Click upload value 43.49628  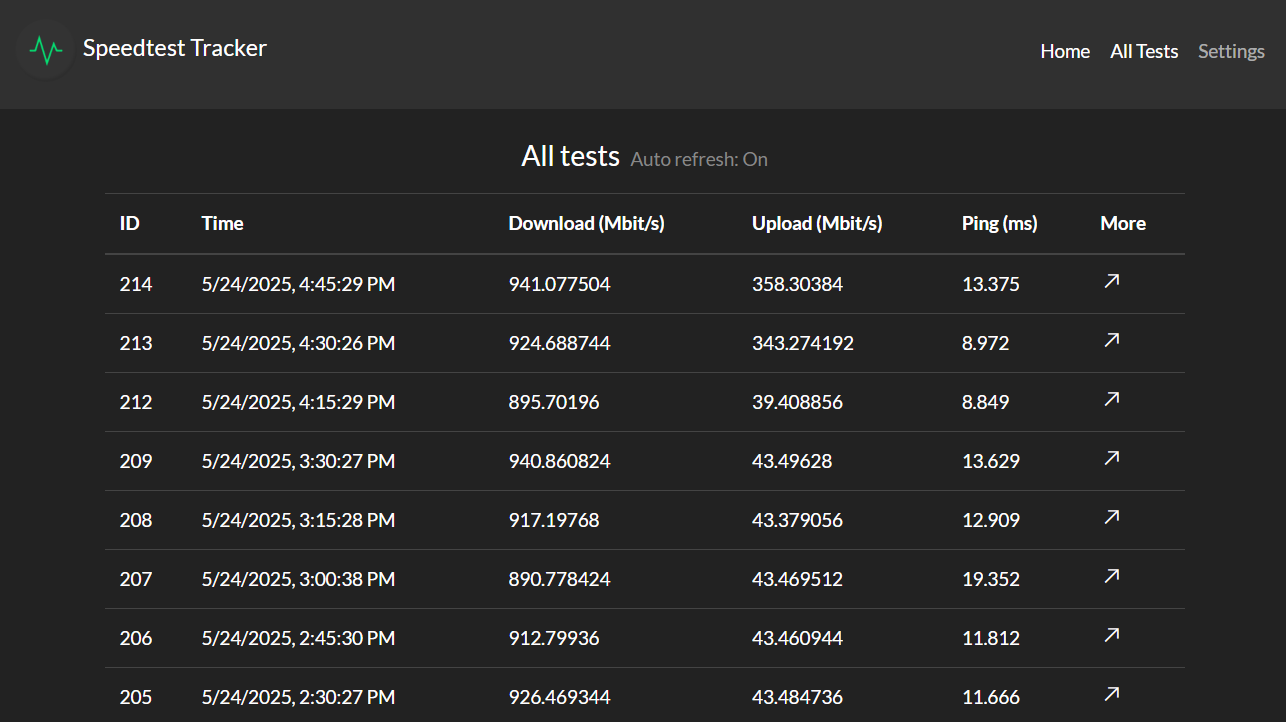coord(792,461)
